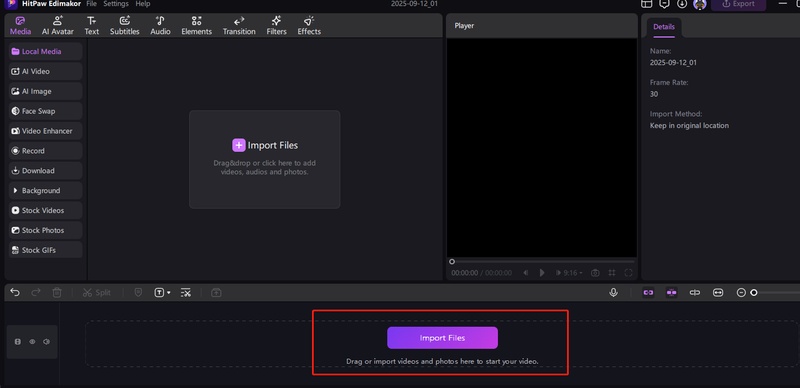Click the redo arrow icon
Viewport: 800px width, 388px height.
click(x=36, y=293)
